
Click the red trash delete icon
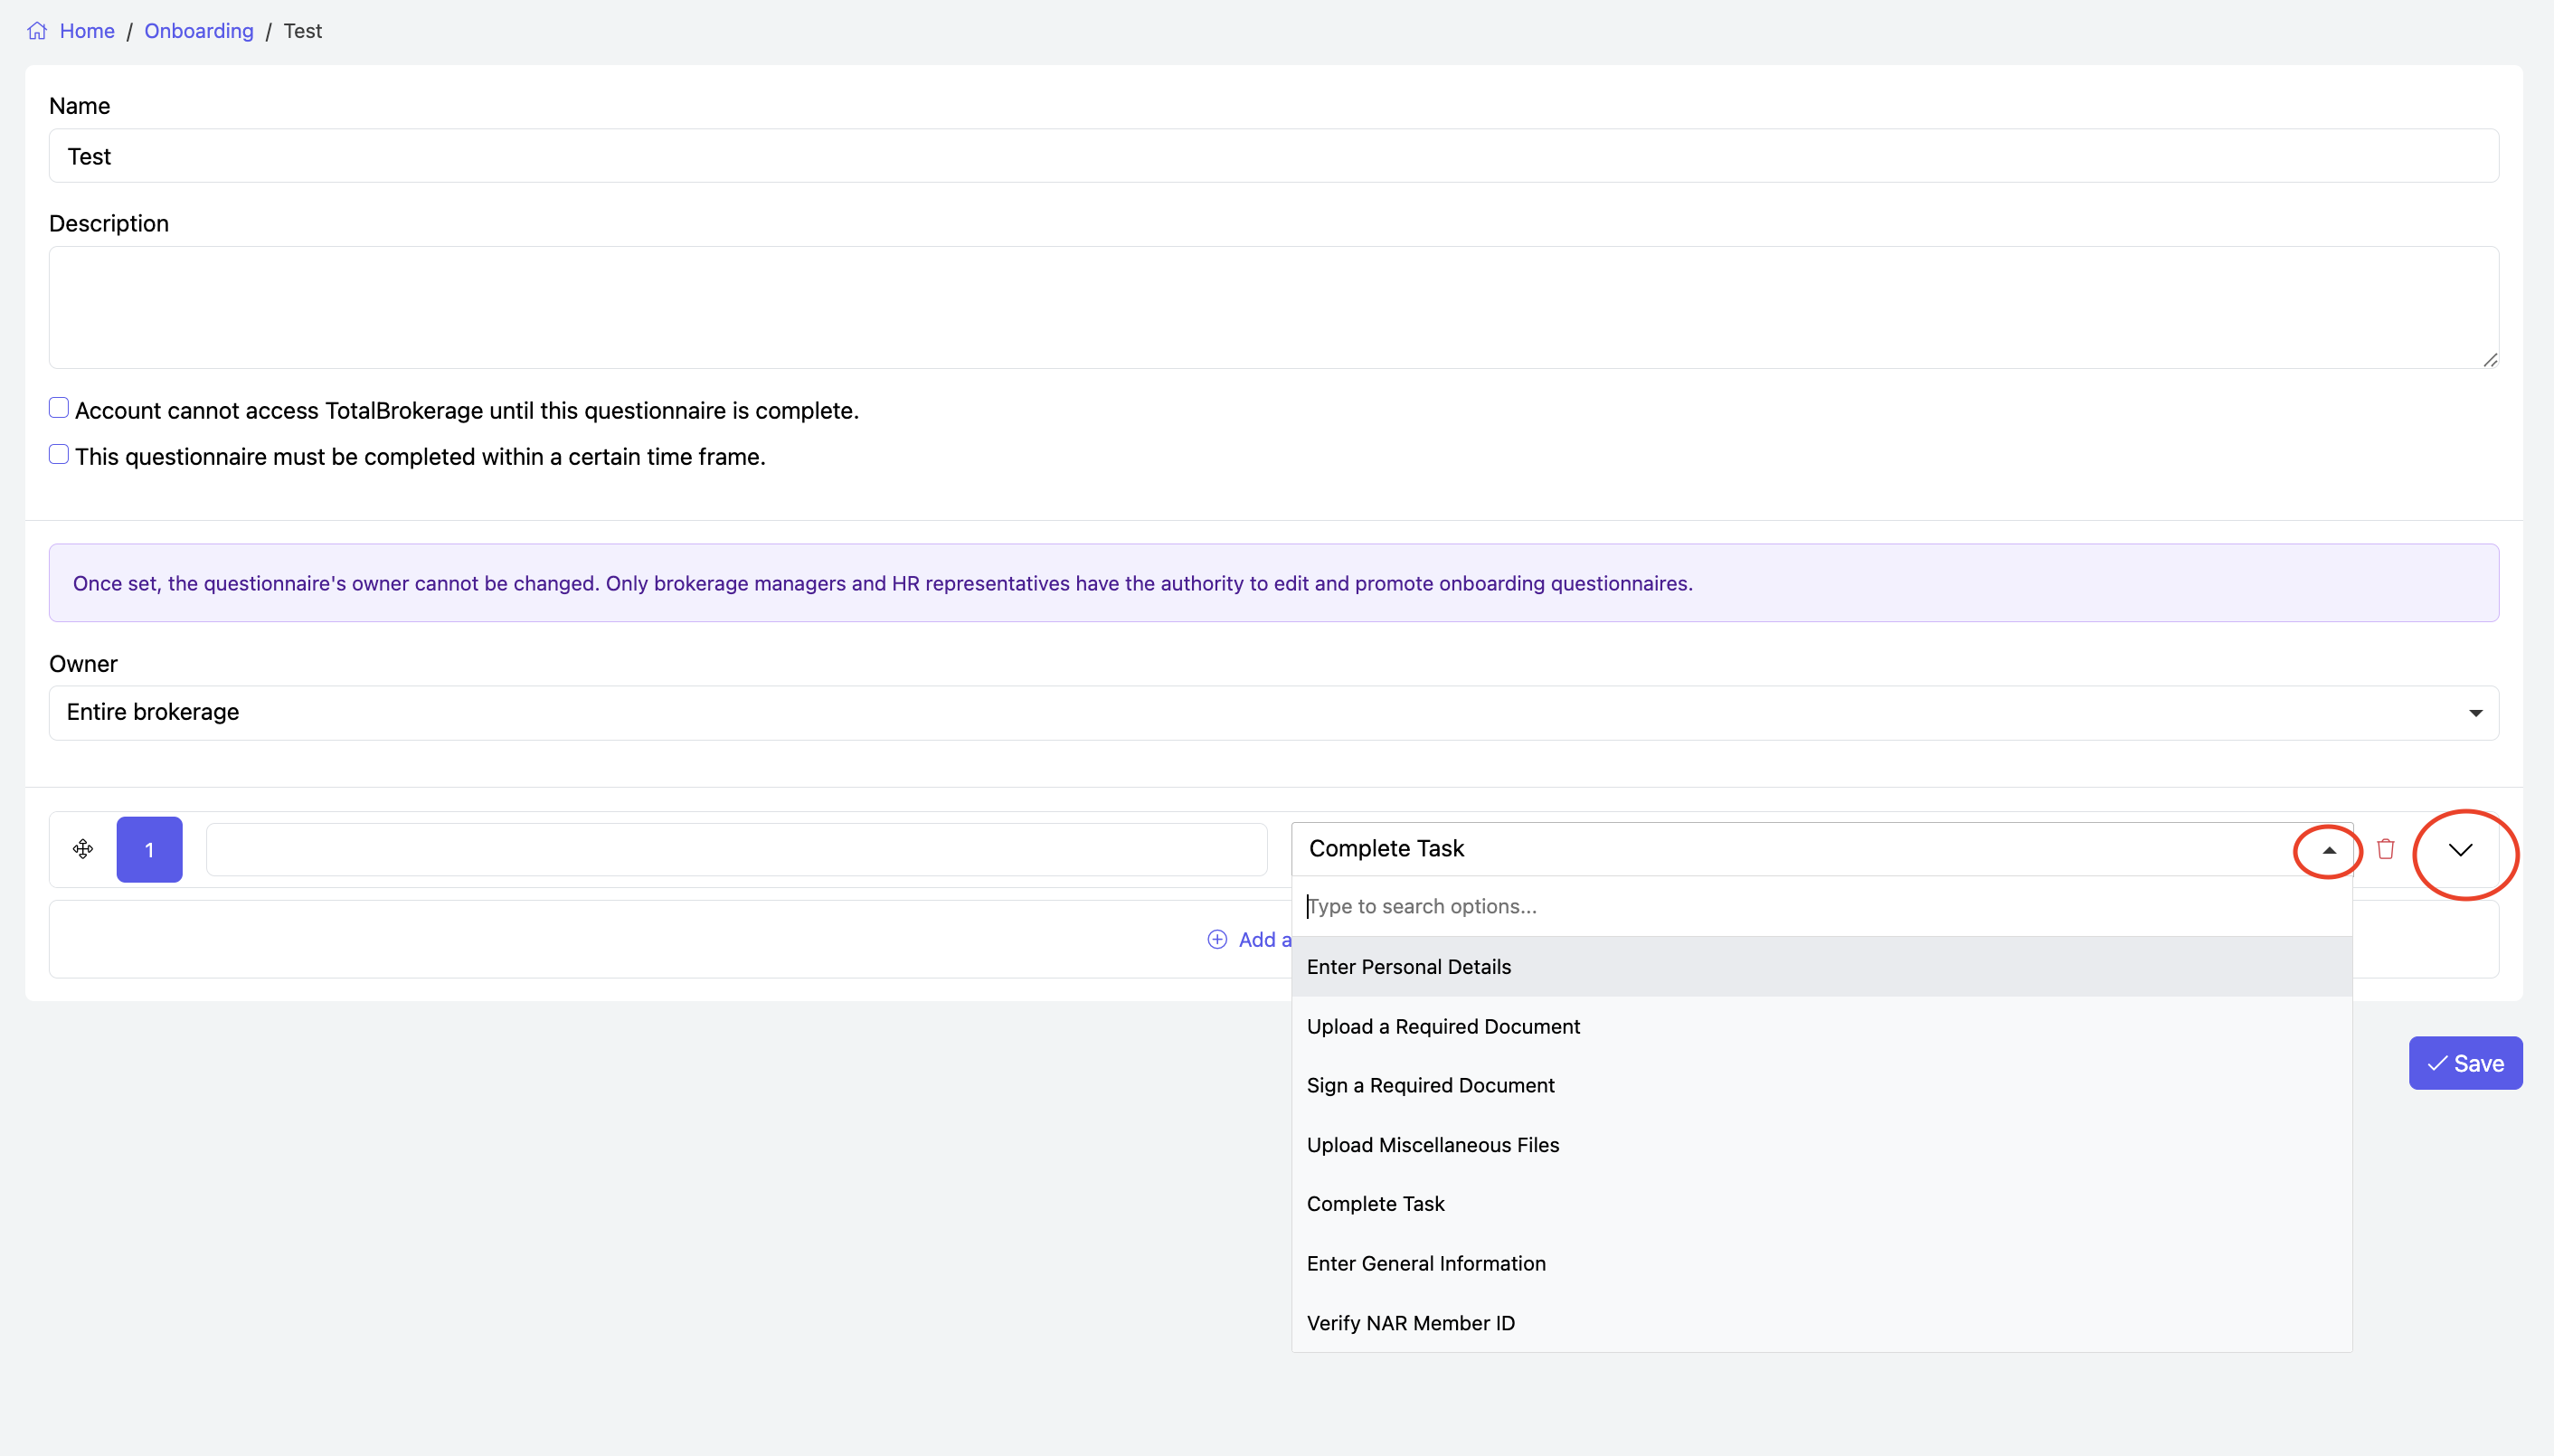point(2385,849)
